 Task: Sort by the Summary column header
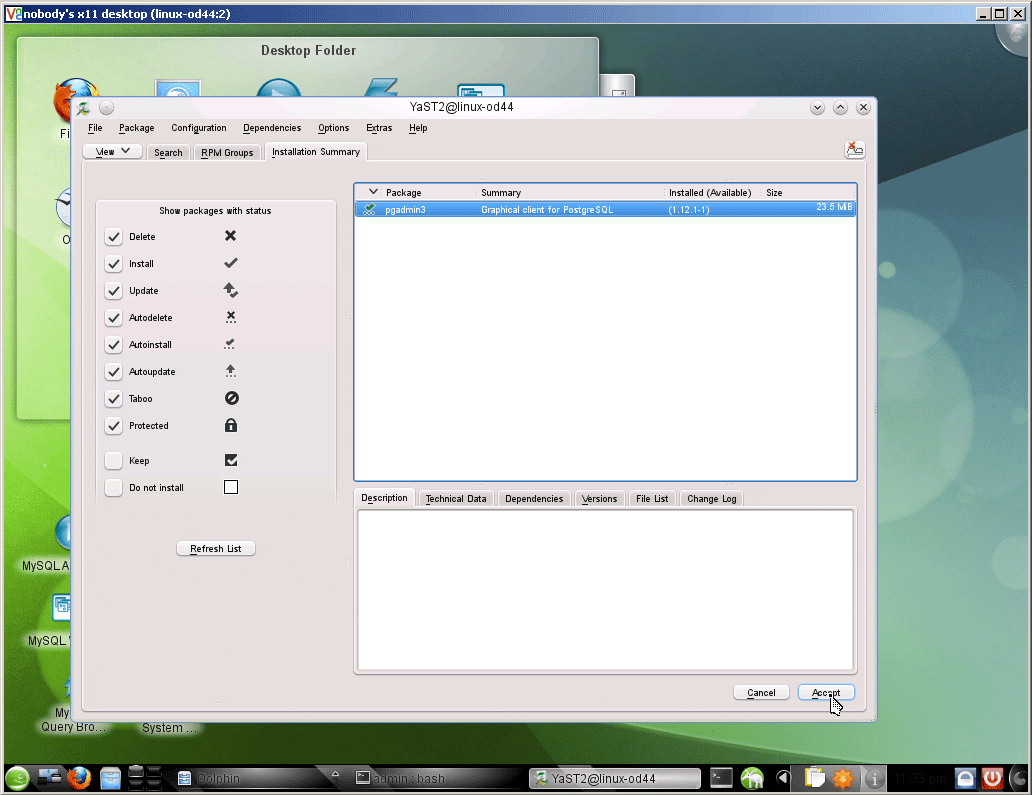501,192
